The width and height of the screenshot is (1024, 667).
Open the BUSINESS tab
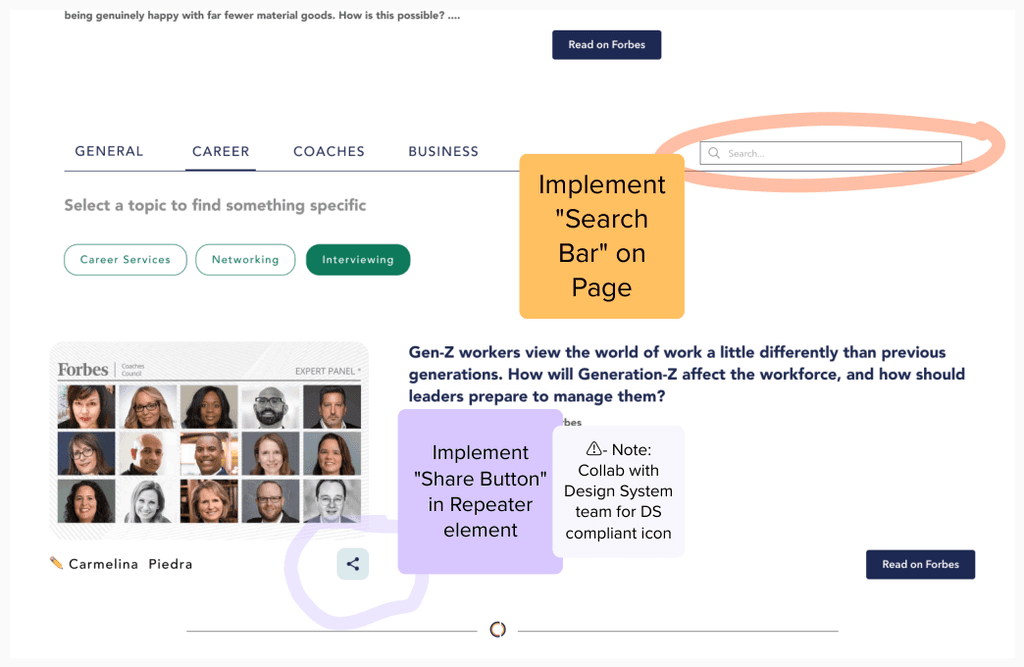click(443, 151)
